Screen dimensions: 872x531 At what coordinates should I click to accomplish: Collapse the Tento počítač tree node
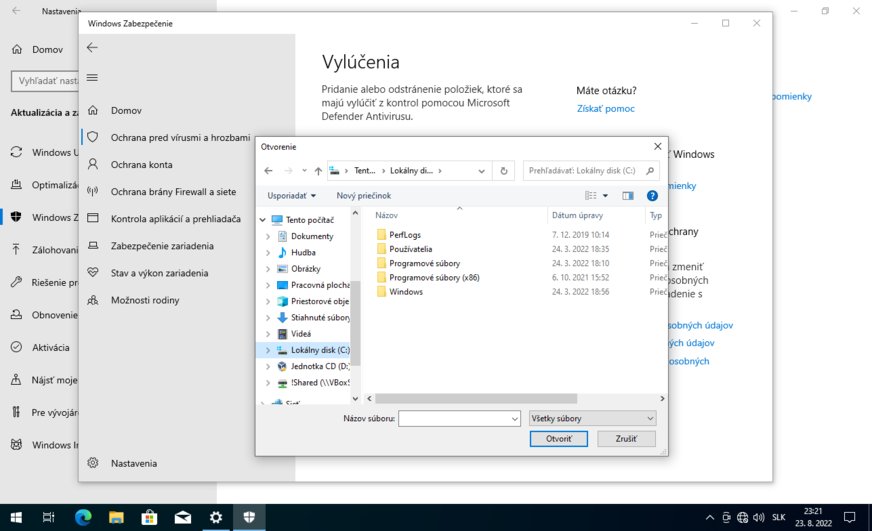click(x=262, y=220)
